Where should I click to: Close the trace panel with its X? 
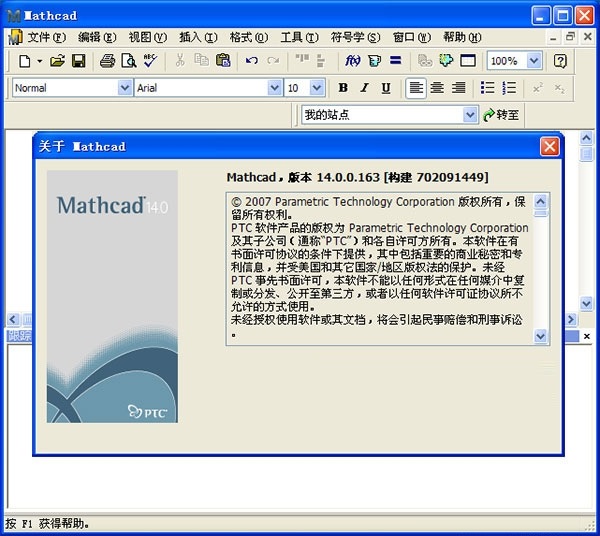point(587,336)
